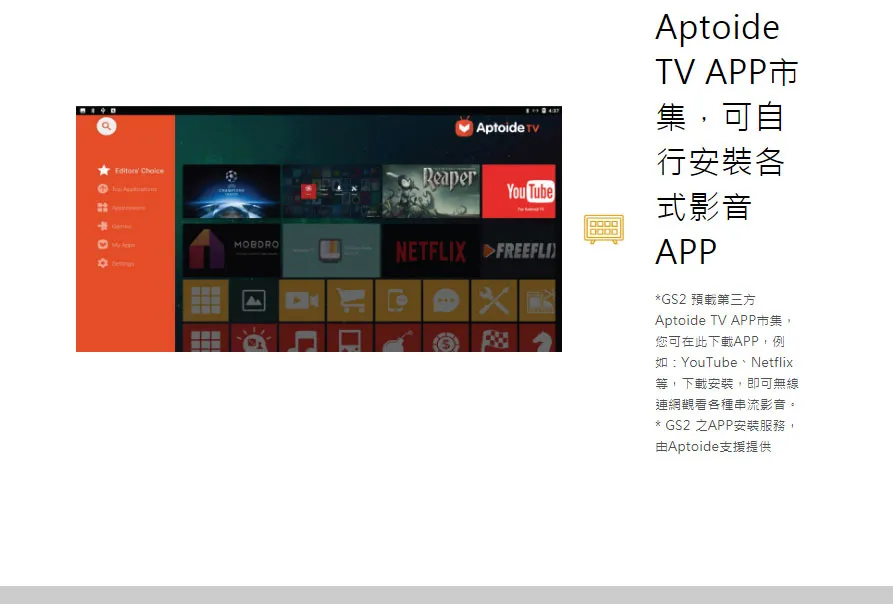Open the Games category in sidebar
Screen dimensions: 893x604
click(x=122, y=226)
